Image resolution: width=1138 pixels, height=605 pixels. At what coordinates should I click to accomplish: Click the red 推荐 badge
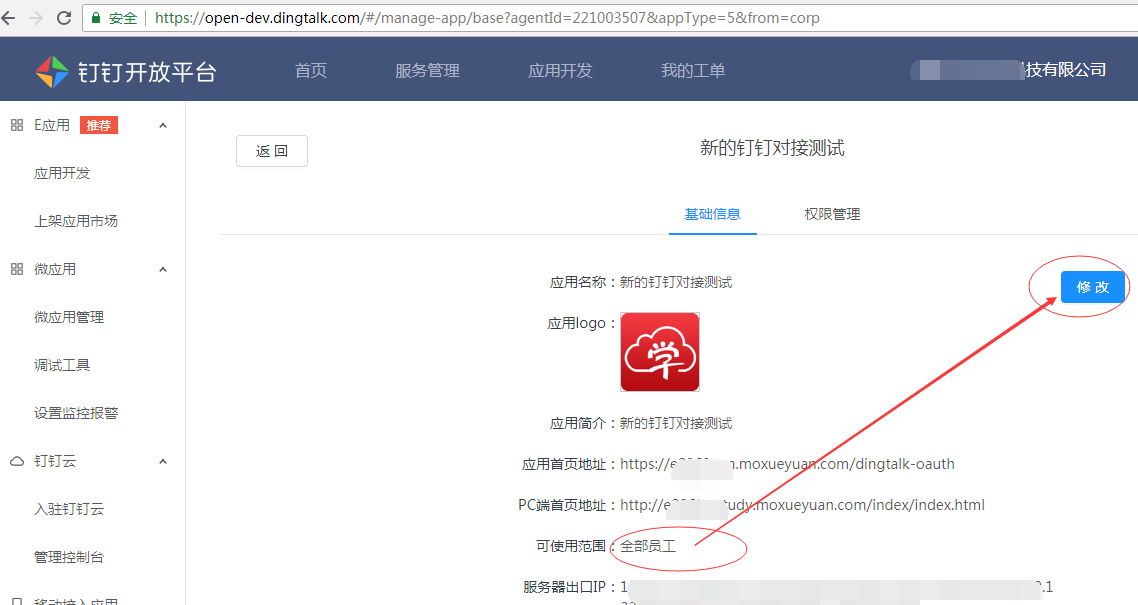tap(99, 125)
